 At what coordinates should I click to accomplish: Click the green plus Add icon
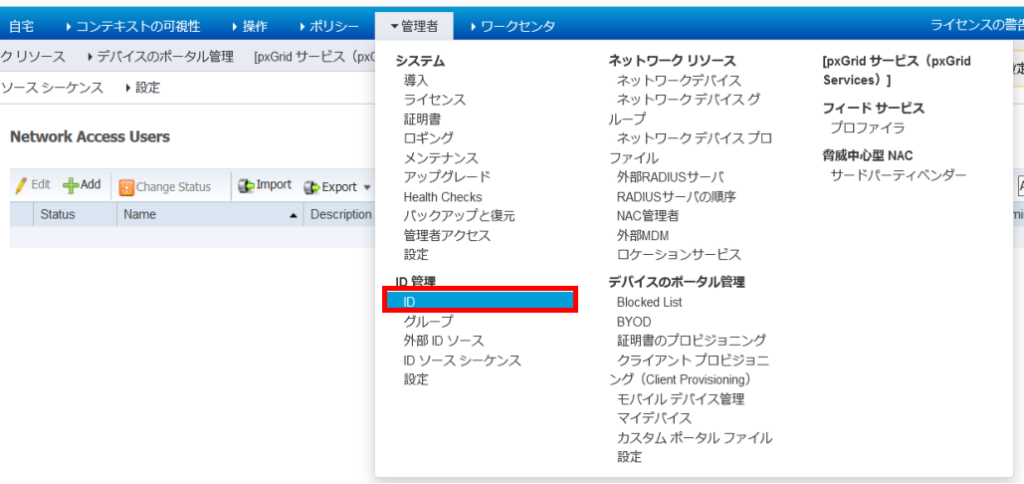71,186
